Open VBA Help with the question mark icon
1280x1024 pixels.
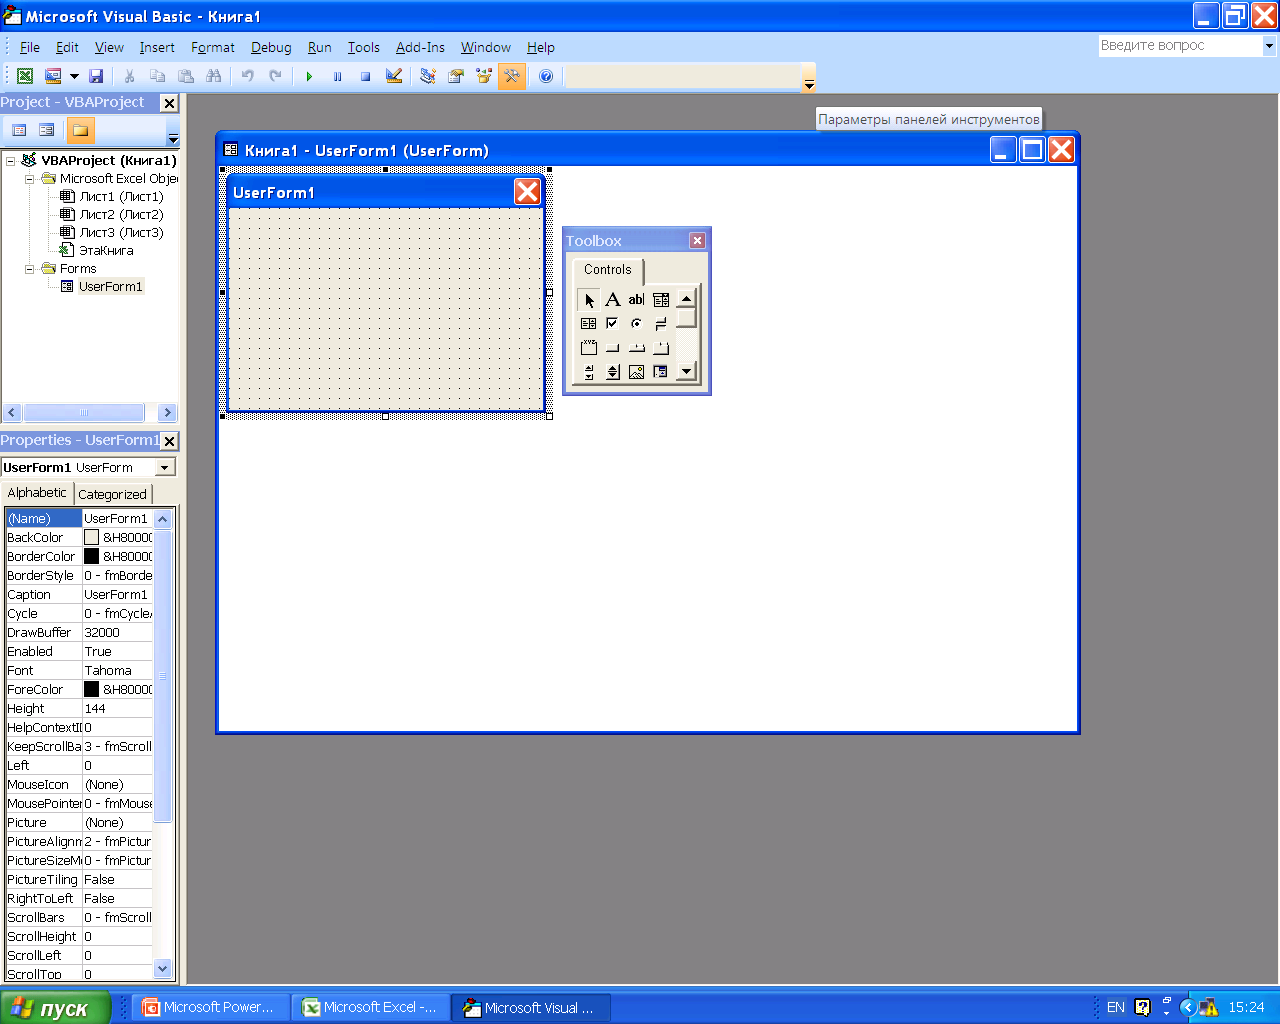(546, 76)
